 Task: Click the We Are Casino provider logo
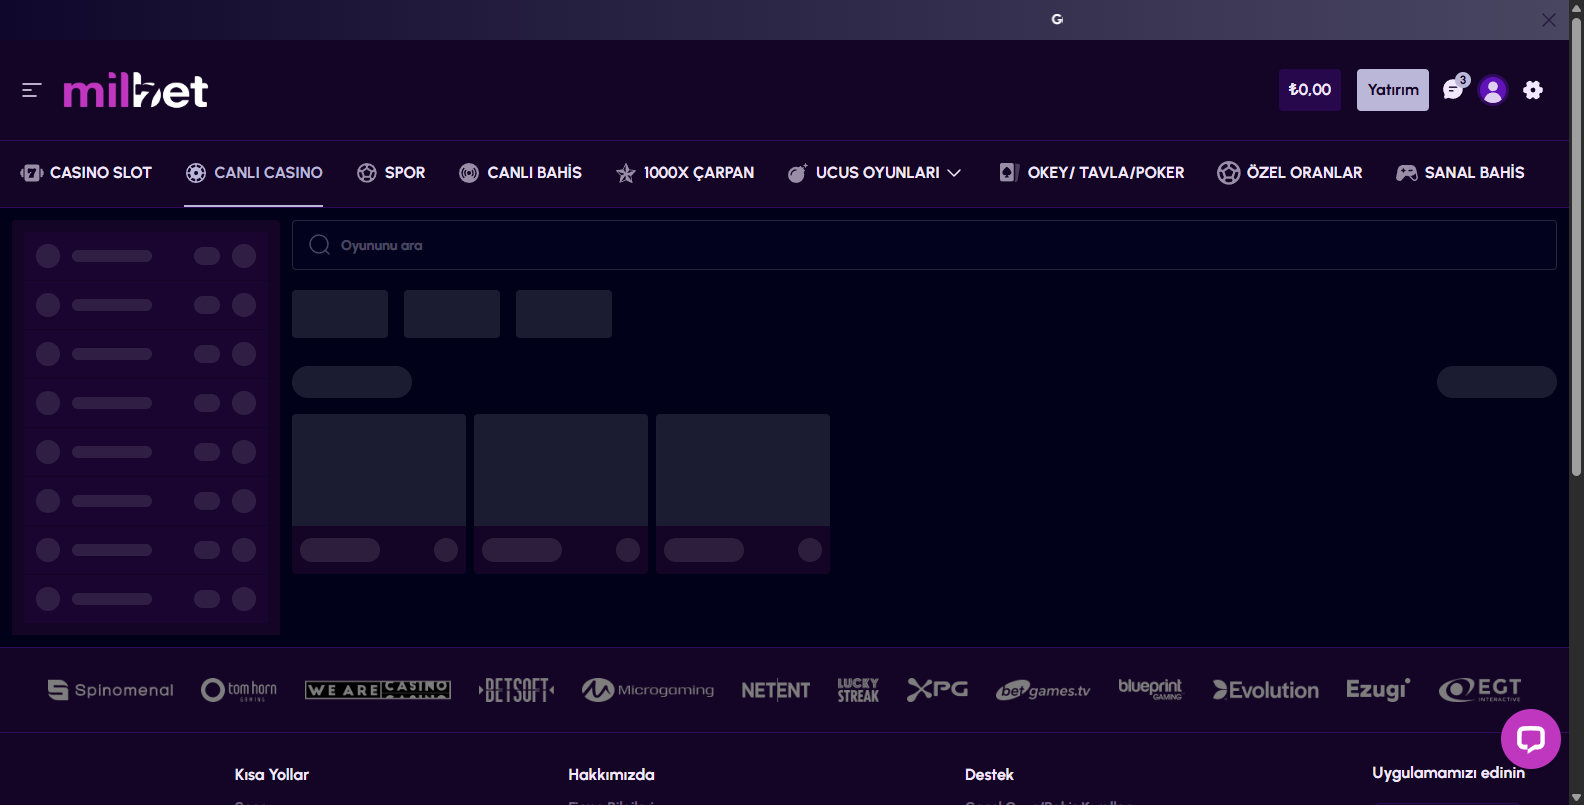tap(378, 690)
